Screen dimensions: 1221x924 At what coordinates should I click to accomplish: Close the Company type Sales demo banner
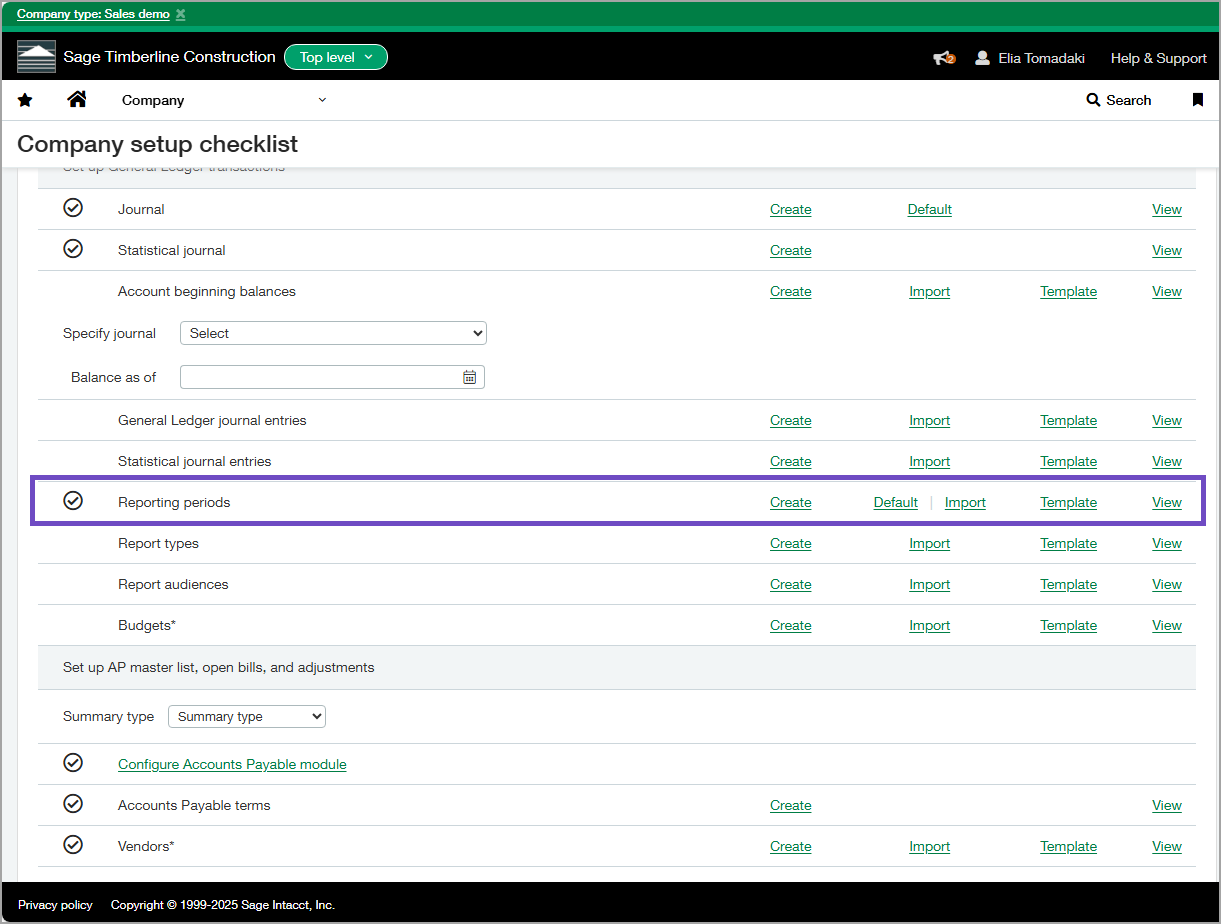(x=180, y=14)
